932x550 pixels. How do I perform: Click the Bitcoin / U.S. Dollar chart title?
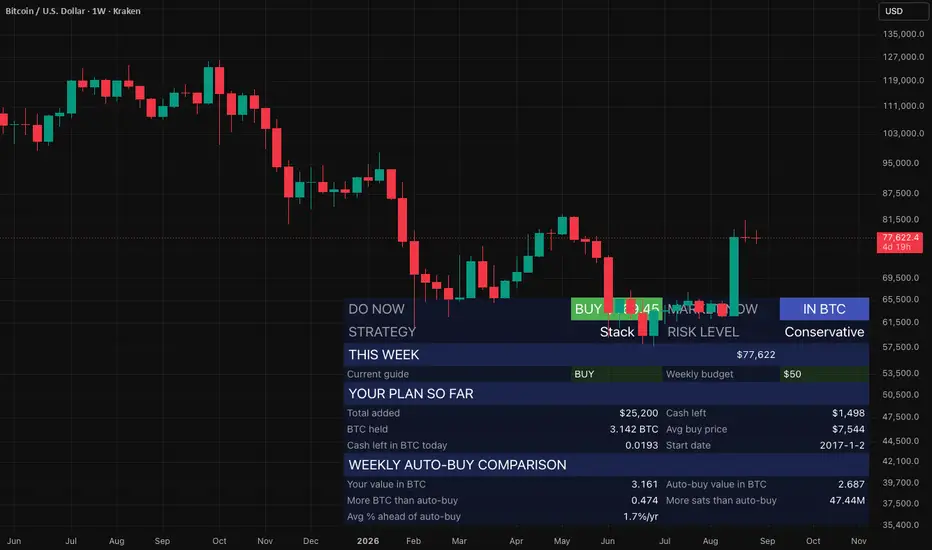click(x=73, y=11)
